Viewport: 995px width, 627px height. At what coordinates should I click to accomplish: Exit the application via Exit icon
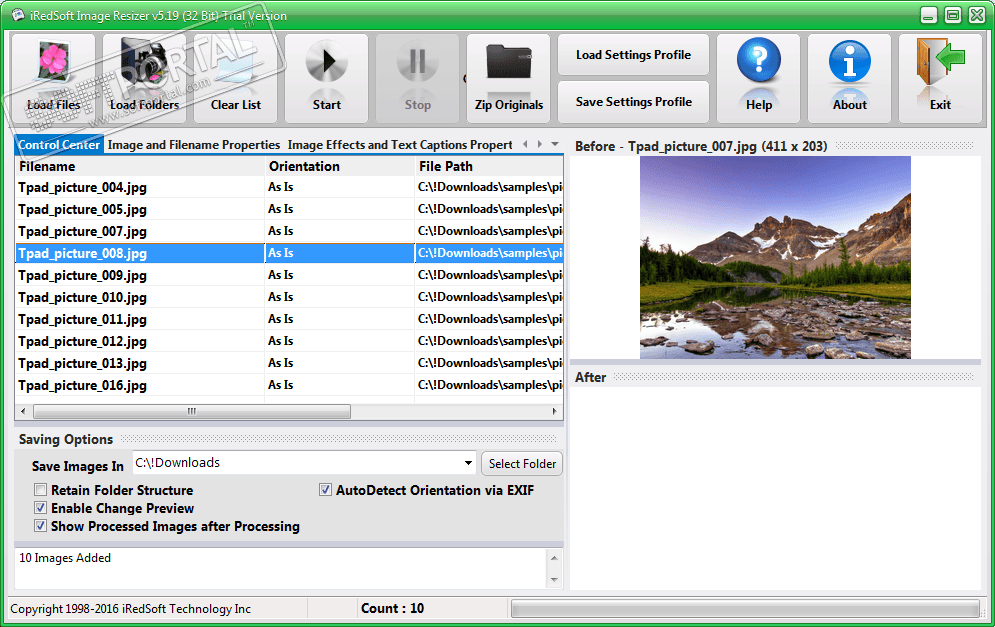(x=940, y=77)
